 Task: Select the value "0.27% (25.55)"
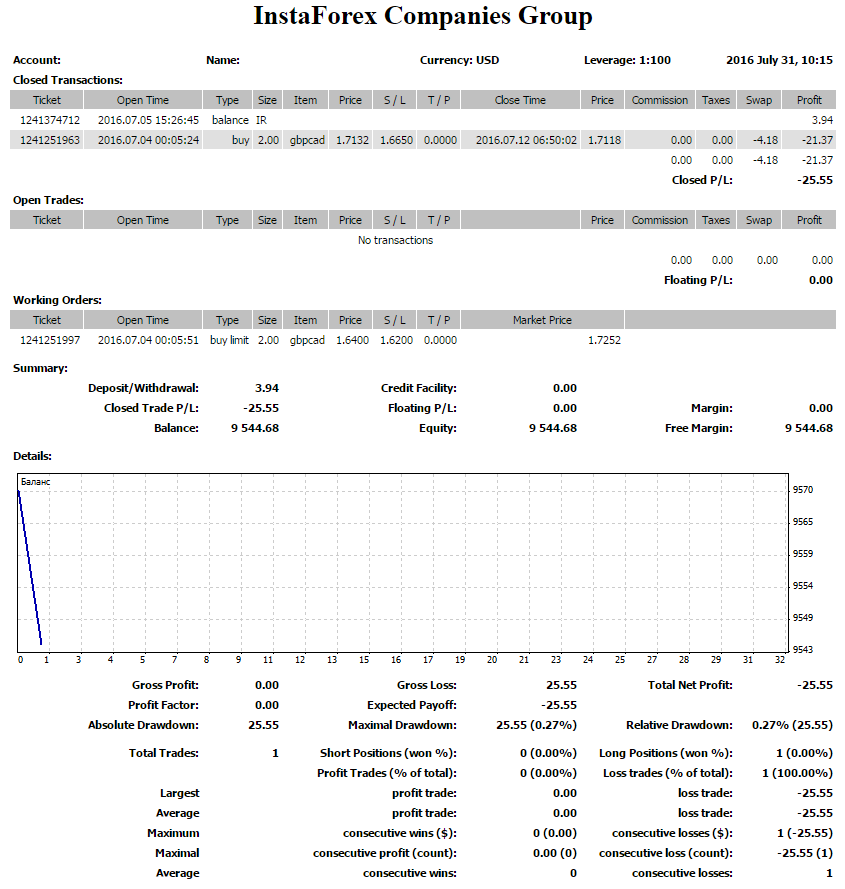tap(792, 725)
